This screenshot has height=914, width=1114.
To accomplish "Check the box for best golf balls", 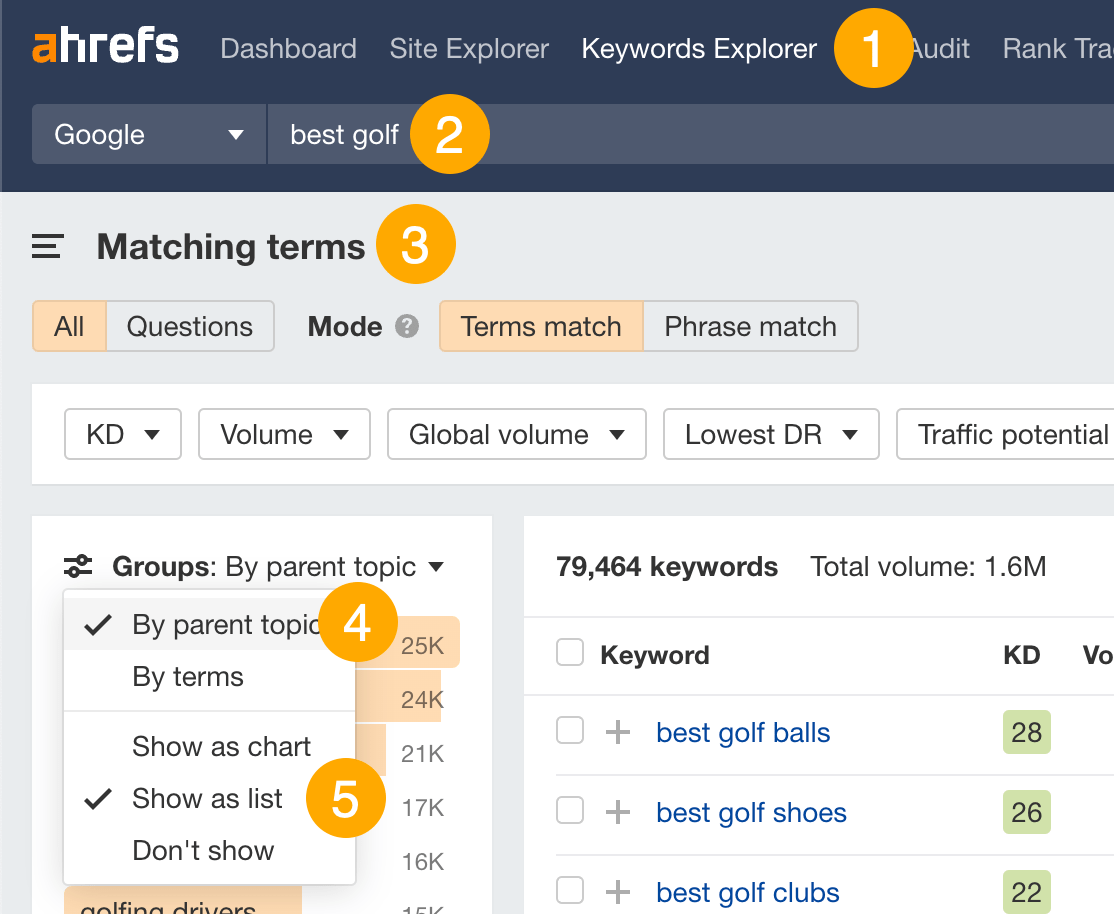I will [x=570, y=730].
